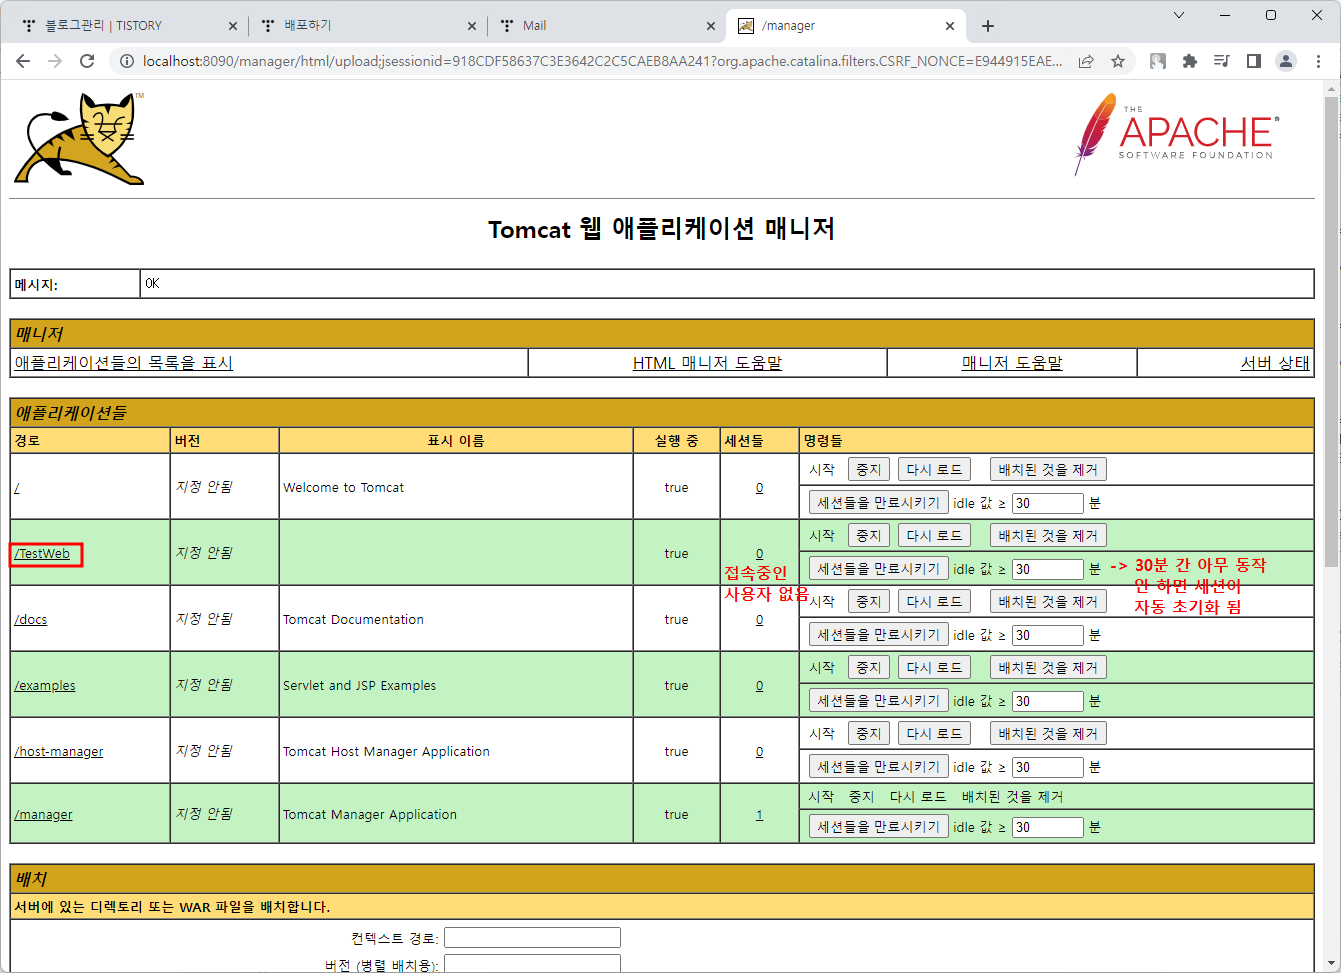The width and height of the screenshot is (1341, 973).
Task: Undeploy /TestWeb with 배치된 것을 제거
Action: coord(1048,535)
